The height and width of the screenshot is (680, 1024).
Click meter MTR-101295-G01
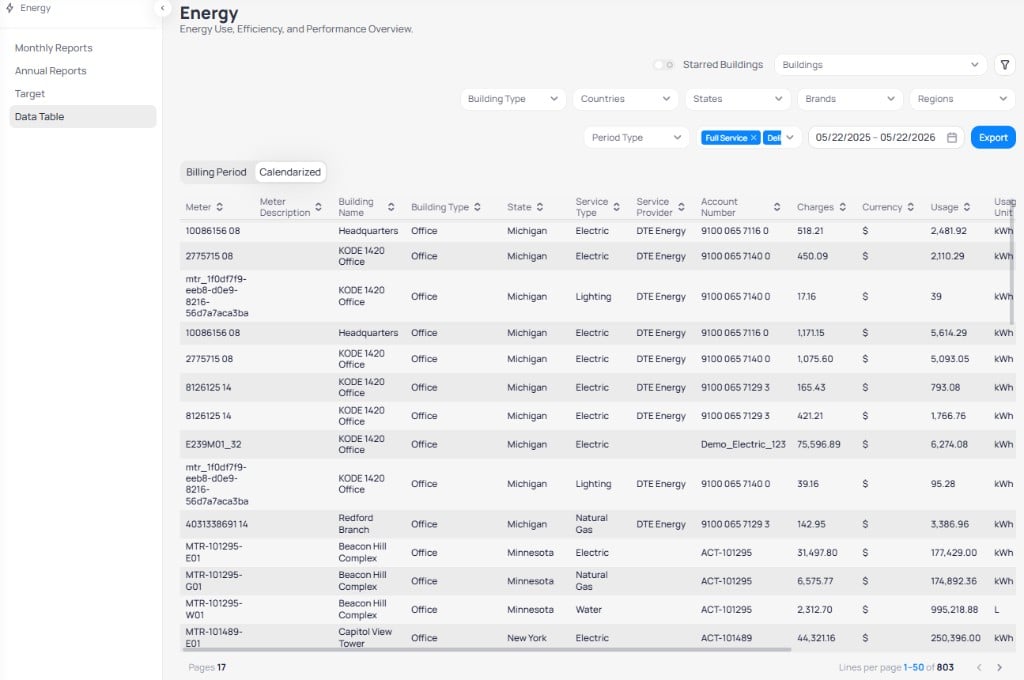(x=214, y=581)
